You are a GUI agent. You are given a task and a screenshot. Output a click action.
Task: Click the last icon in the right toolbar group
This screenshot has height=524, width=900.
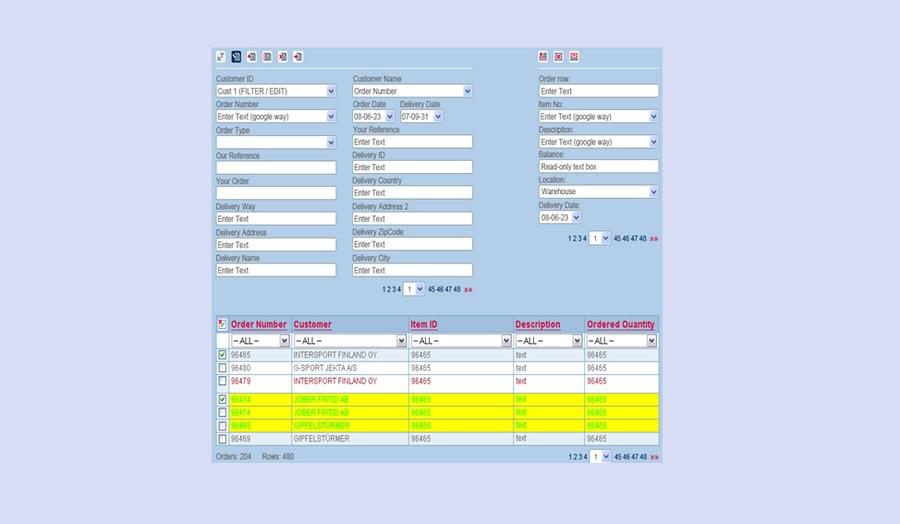pyautogui.click(x=574, y=56)
